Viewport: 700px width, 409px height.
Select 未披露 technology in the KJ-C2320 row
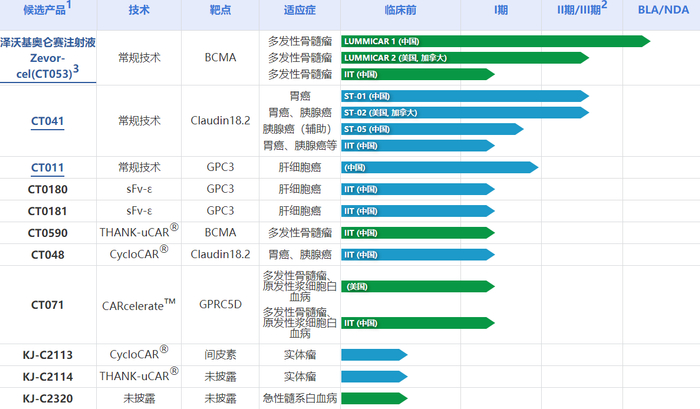click(x=139, y=398)
